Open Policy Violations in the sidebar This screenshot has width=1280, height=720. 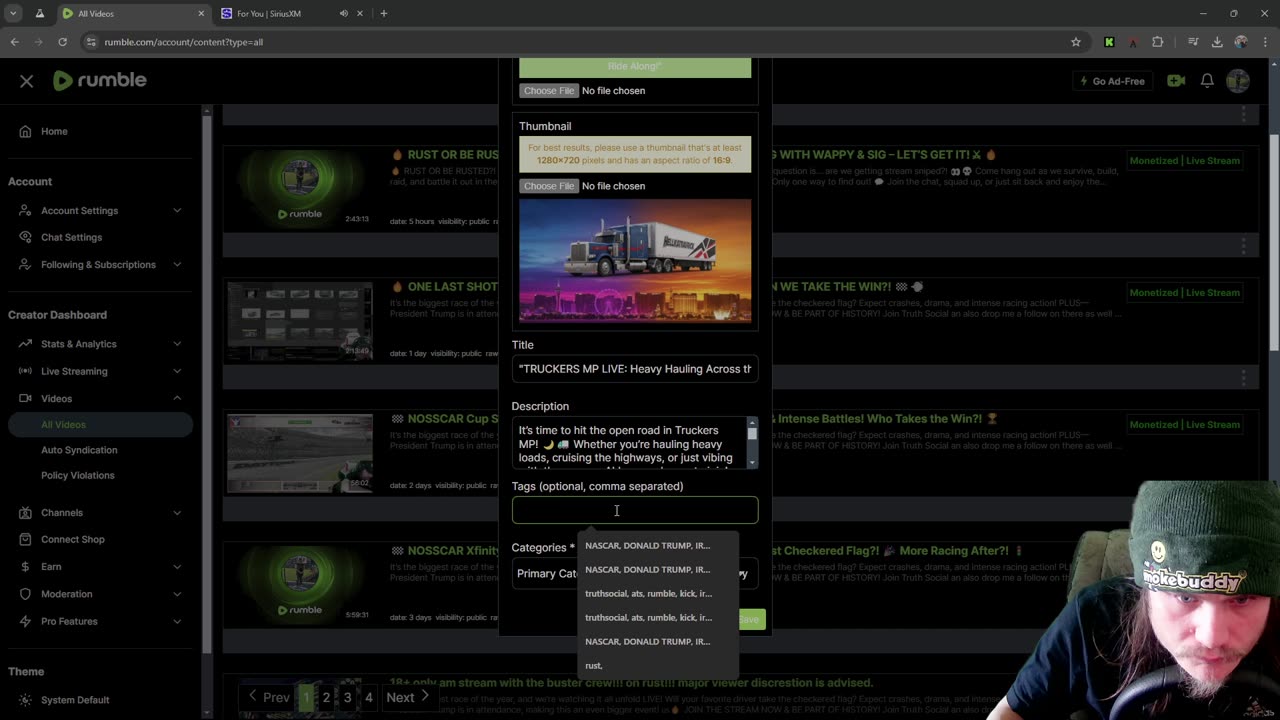pos(78,475)
